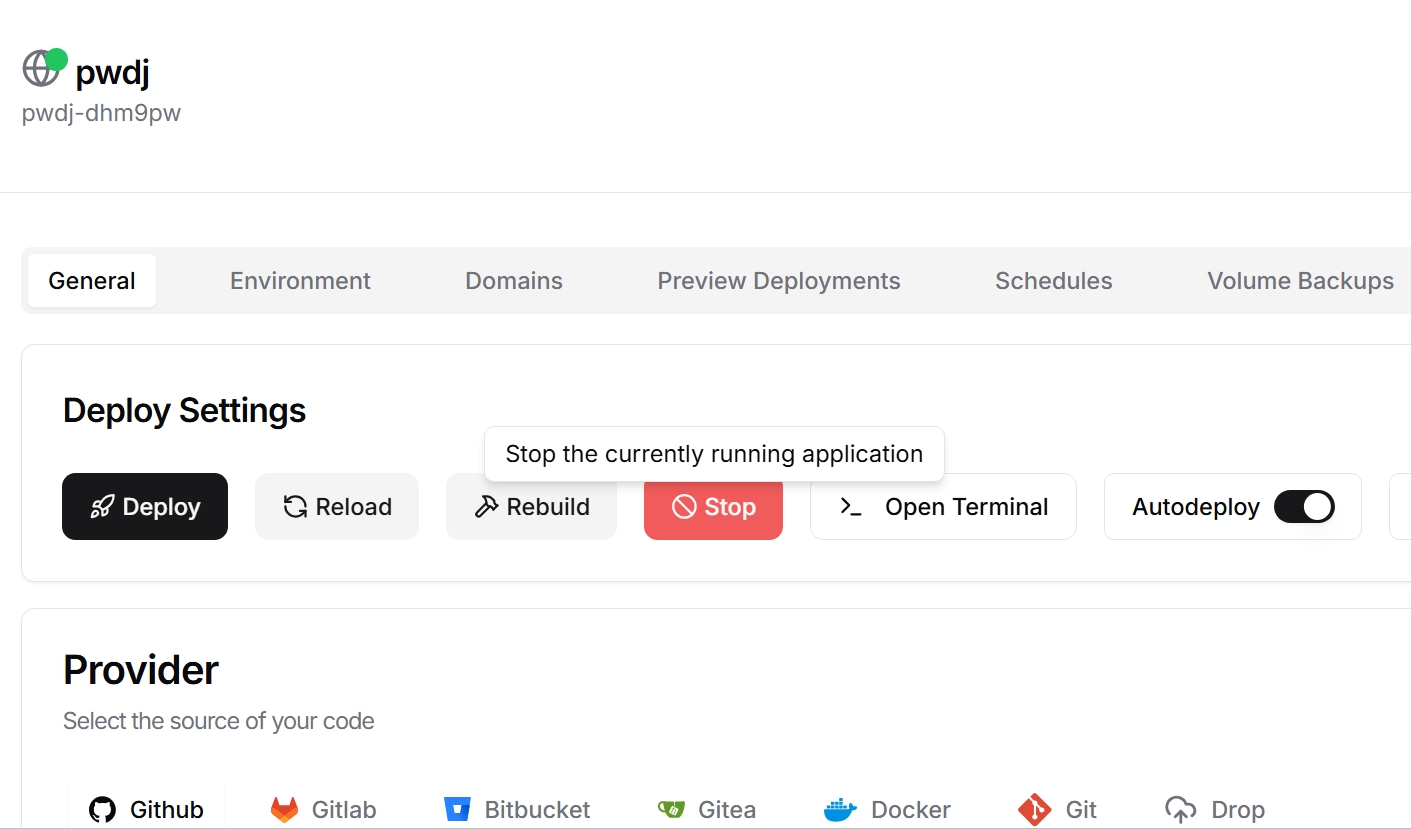Stop the running application
The height and width of the screenshot is (829, 1411).
tap(713, 507)
